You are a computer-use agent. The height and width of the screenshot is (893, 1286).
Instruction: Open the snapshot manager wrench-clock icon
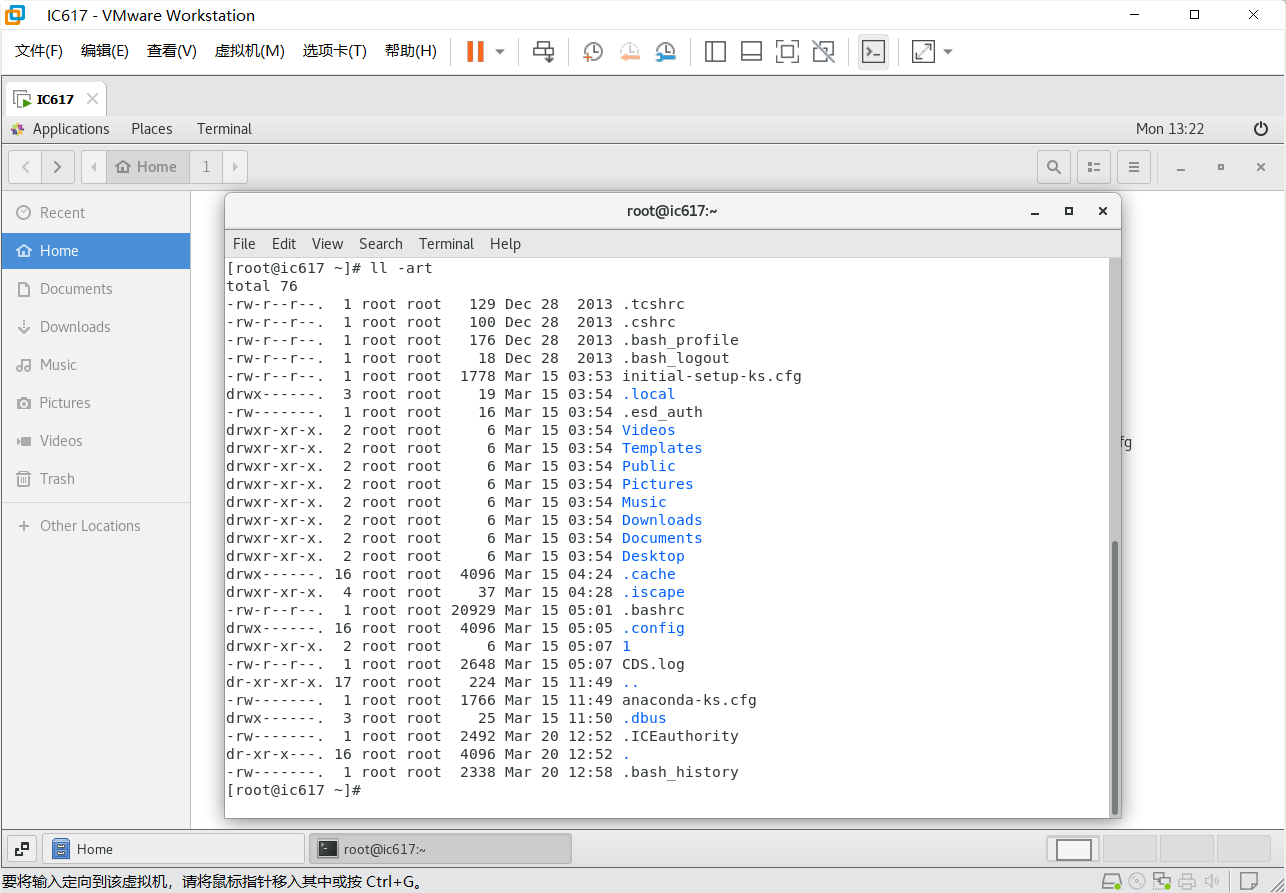click(665, 51)
